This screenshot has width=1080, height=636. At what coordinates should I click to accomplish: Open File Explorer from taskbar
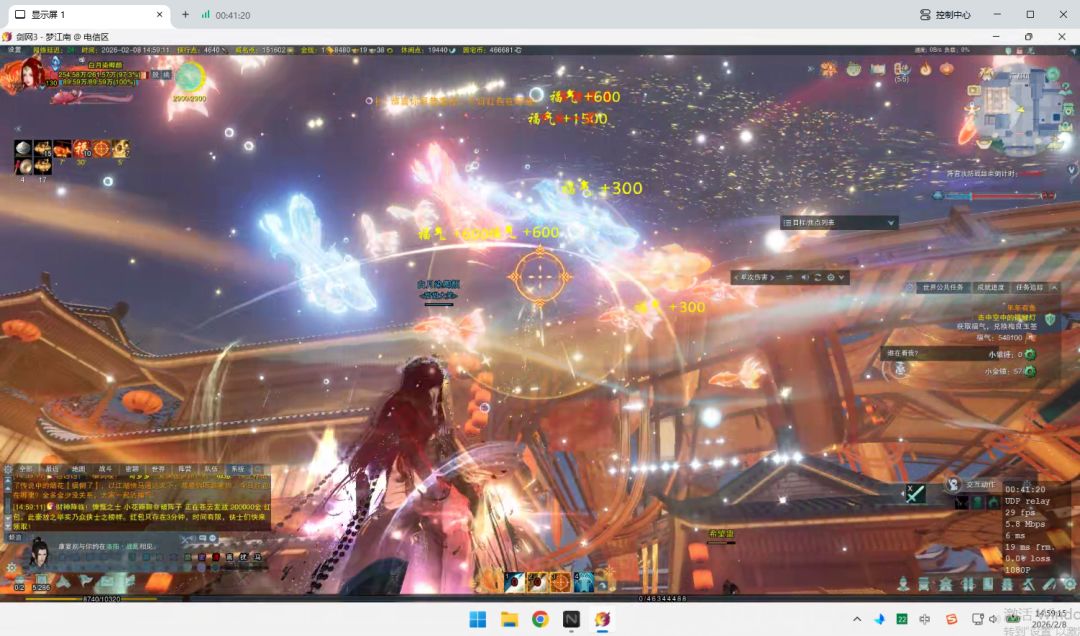(509, 619)
